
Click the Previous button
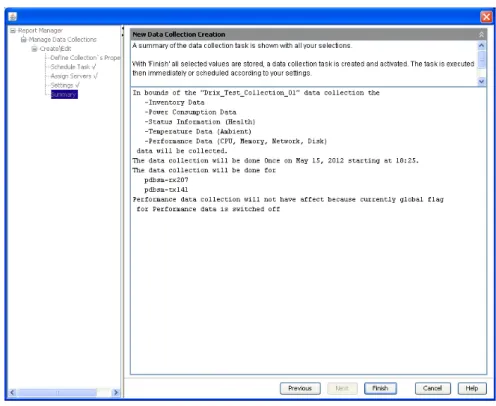click(x=300, y=388)
